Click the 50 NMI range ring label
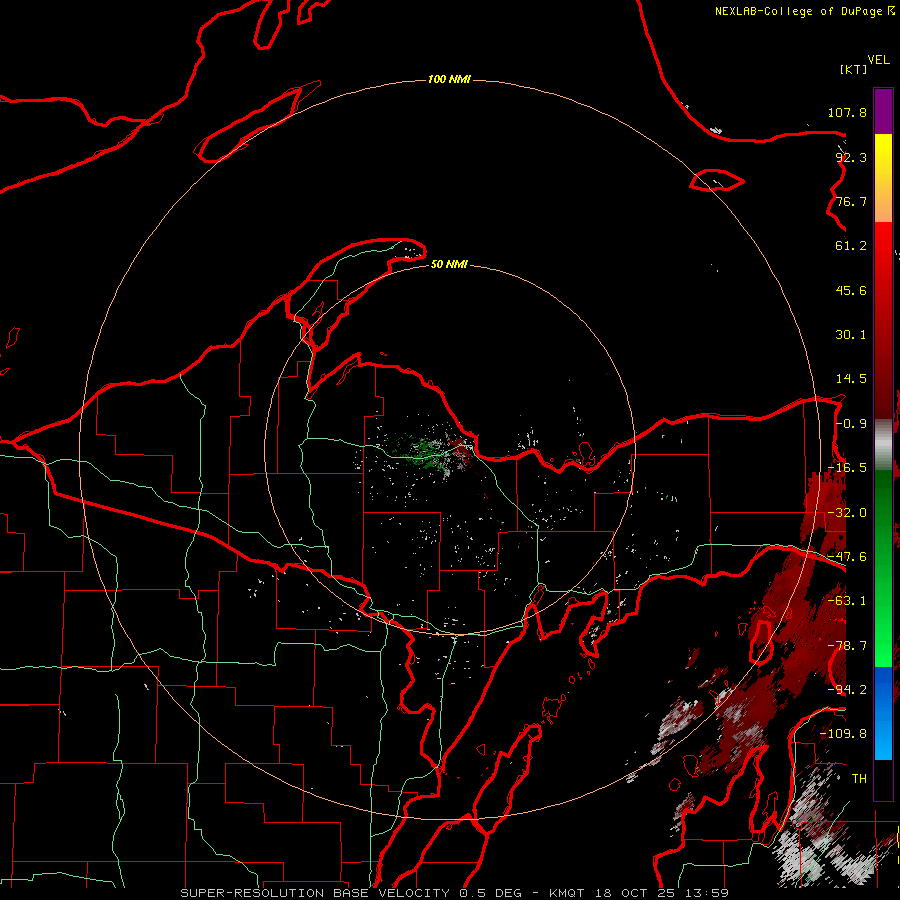Image resolution: width=900 pixels, height=900 pixels. point(449,264)
